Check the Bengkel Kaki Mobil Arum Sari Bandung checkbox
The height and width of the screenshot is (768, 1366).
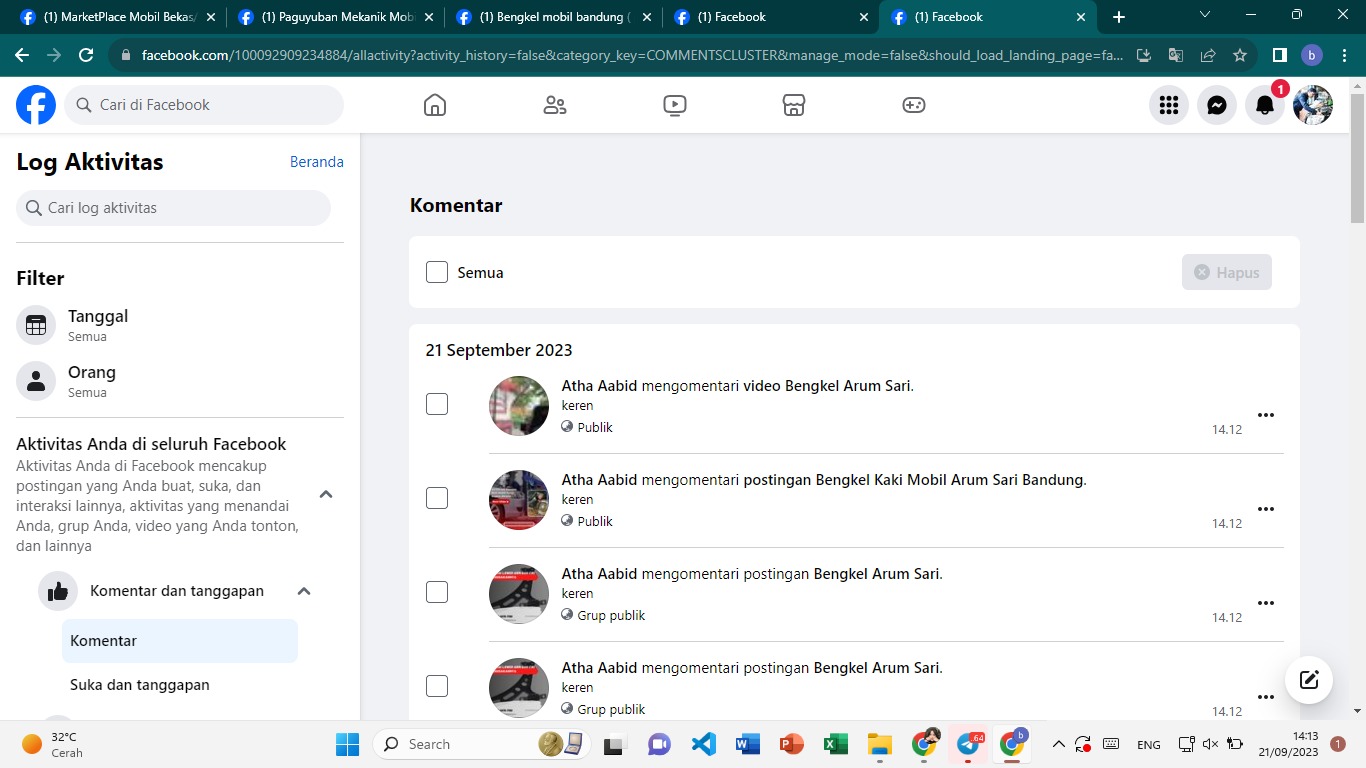(x=437, y=498)
